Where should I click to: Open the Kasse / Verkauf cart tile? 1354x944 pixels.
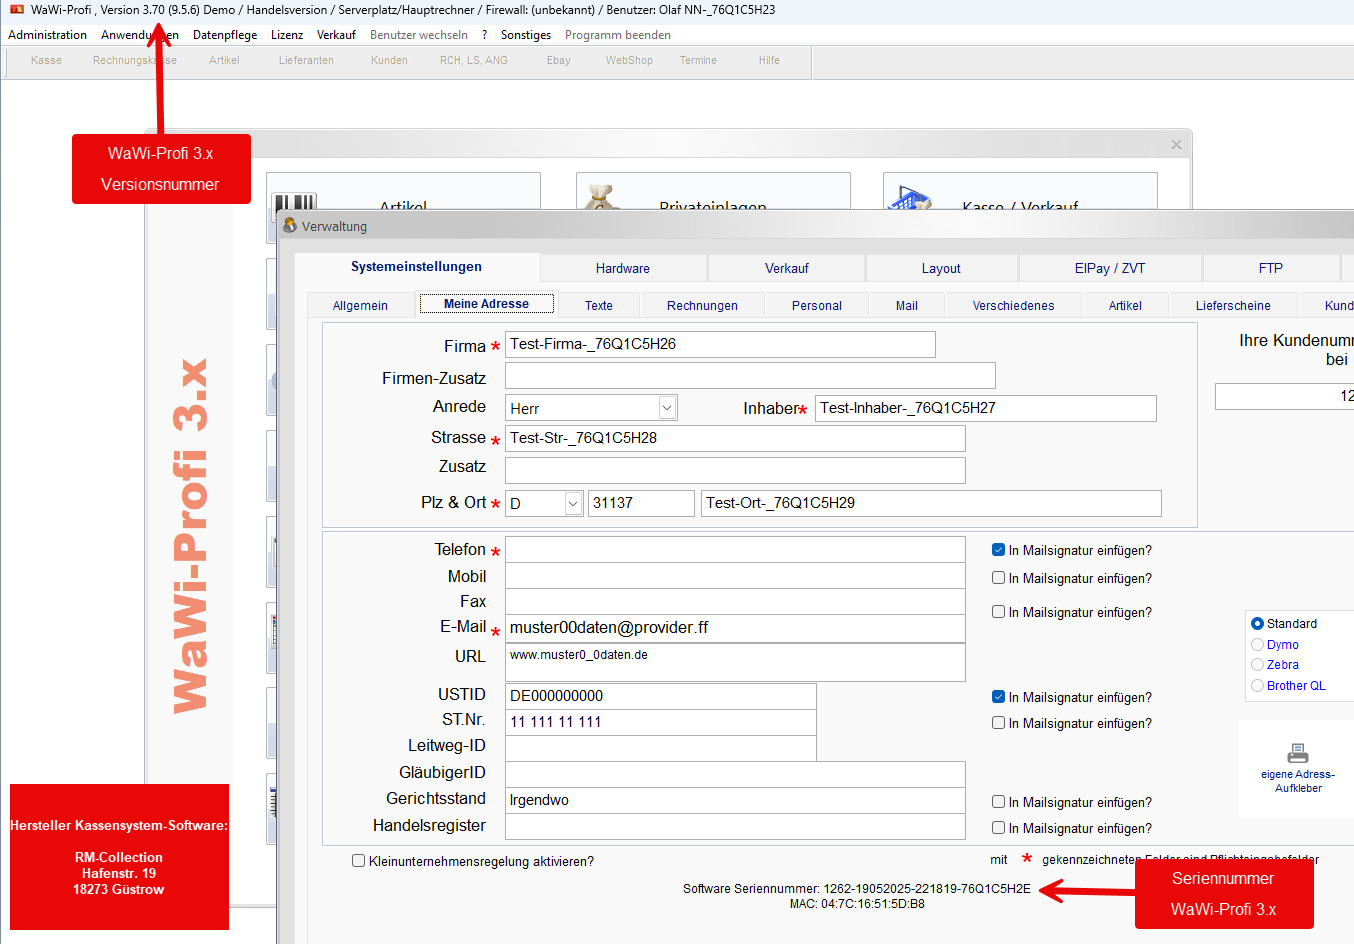(1020, 192)
